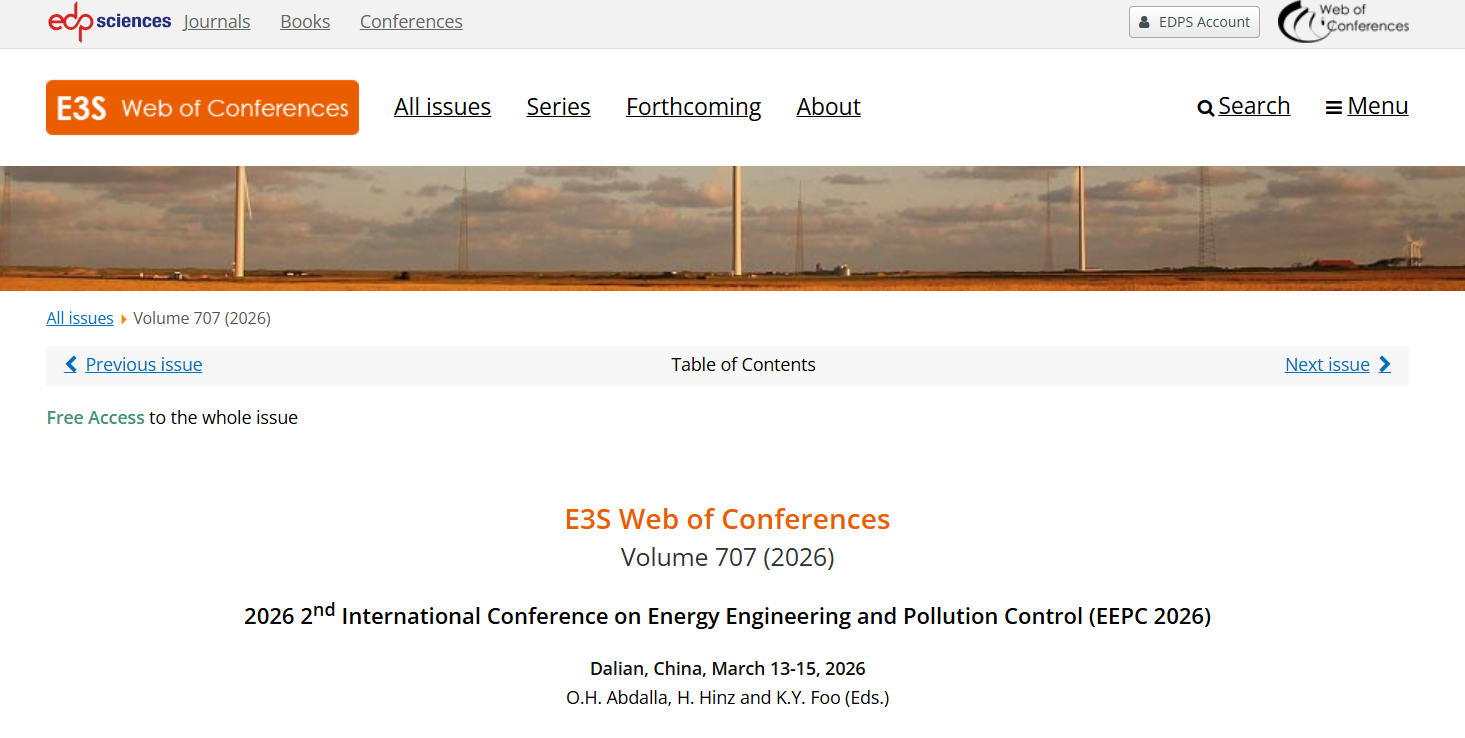Open the Journals link in top bar

(217, 21)
